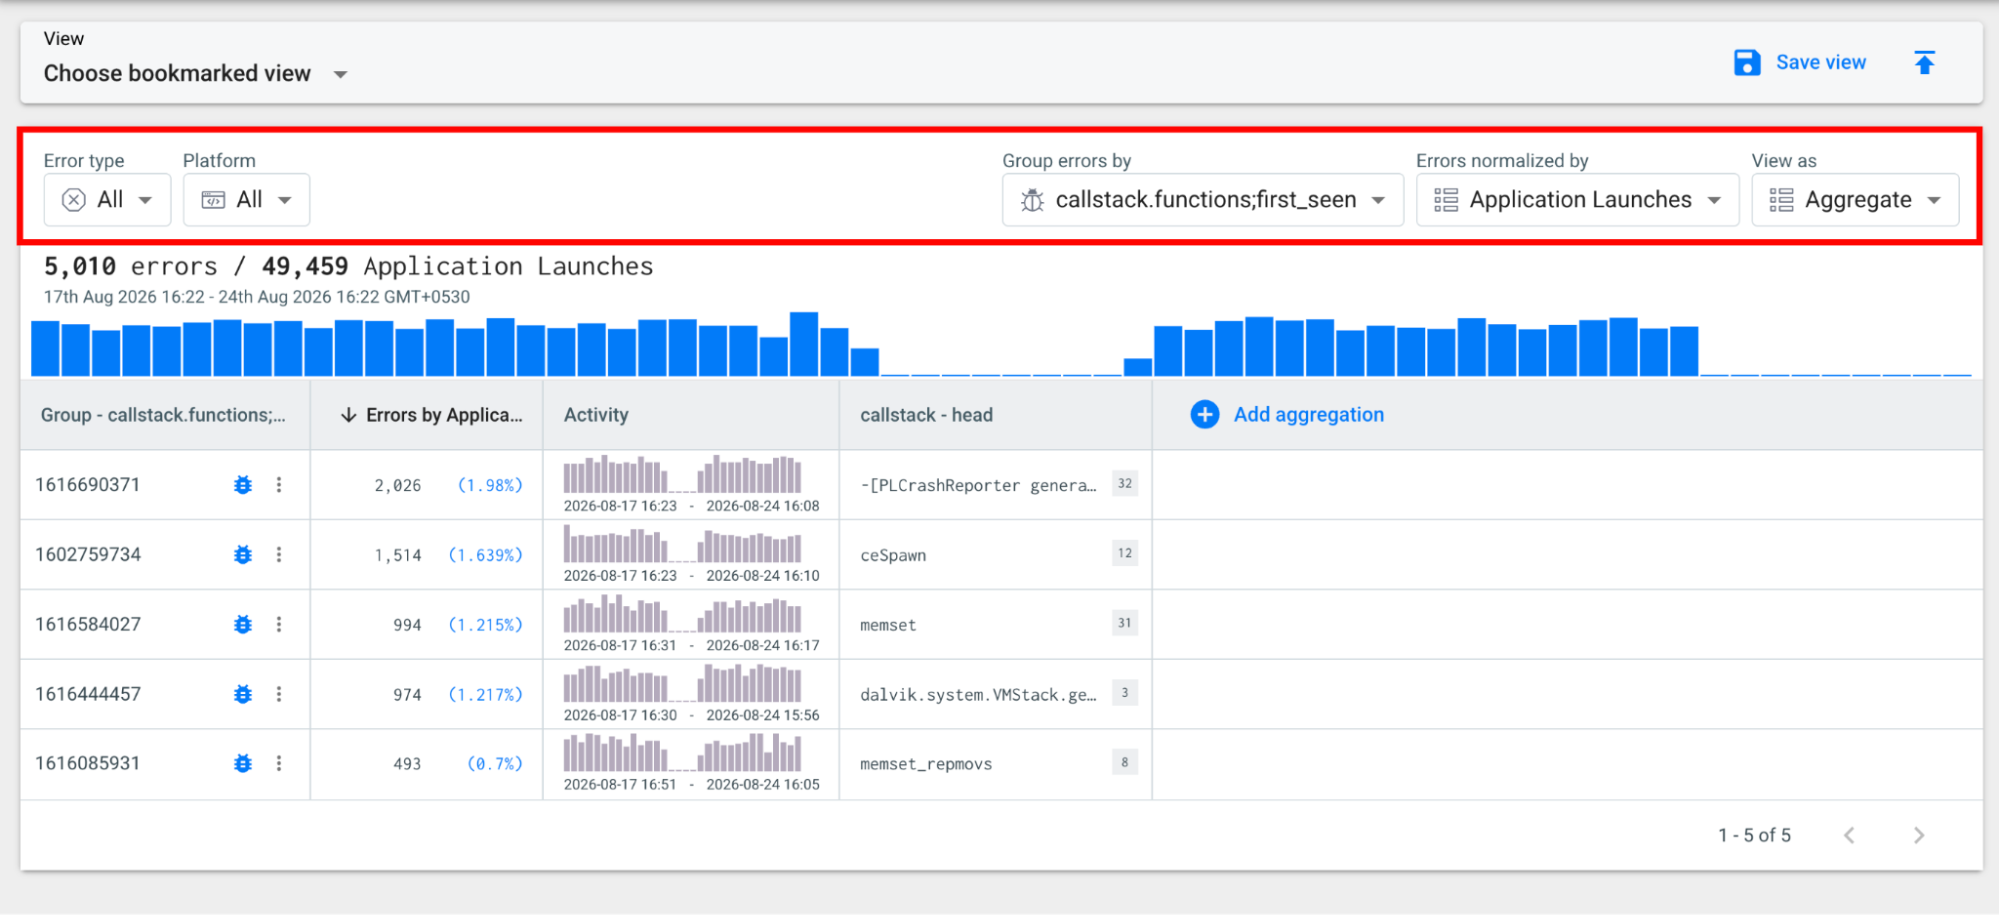Click the Errors by Applica... column header text
Screen dimensions: 1999x915
[x=444, y=415]
